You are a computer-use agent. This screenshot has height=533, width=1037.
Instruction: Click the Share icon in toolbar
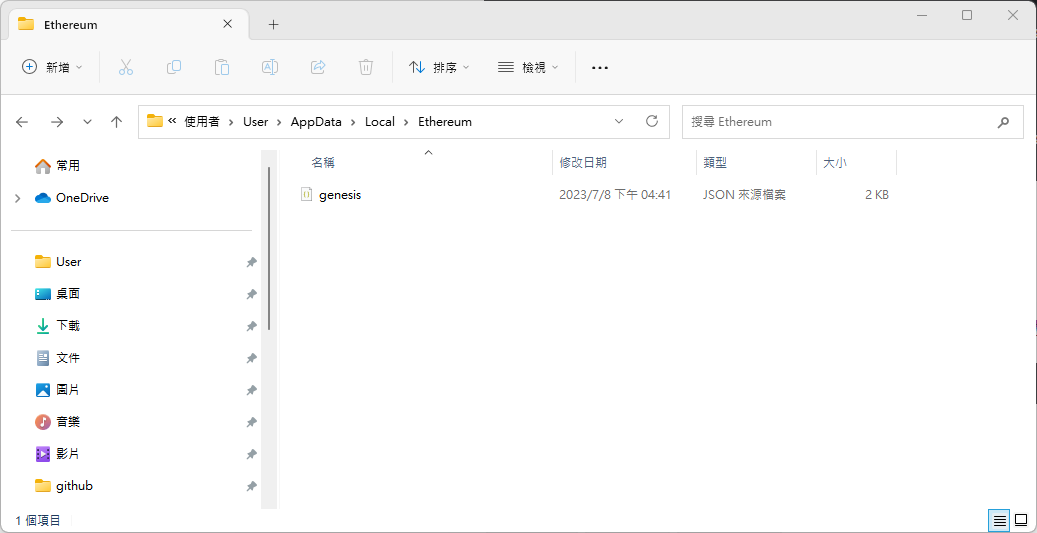pos(318,67)
